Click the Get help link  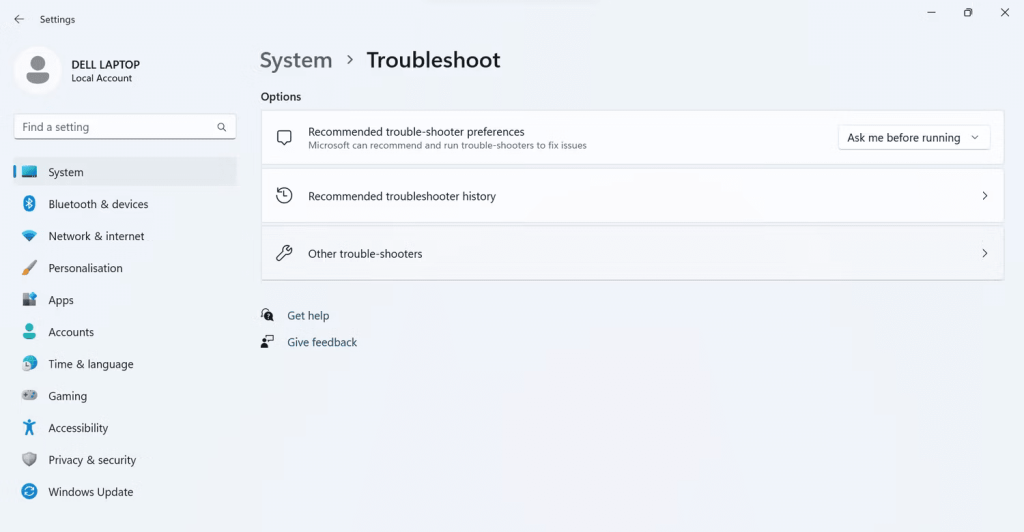308,315
